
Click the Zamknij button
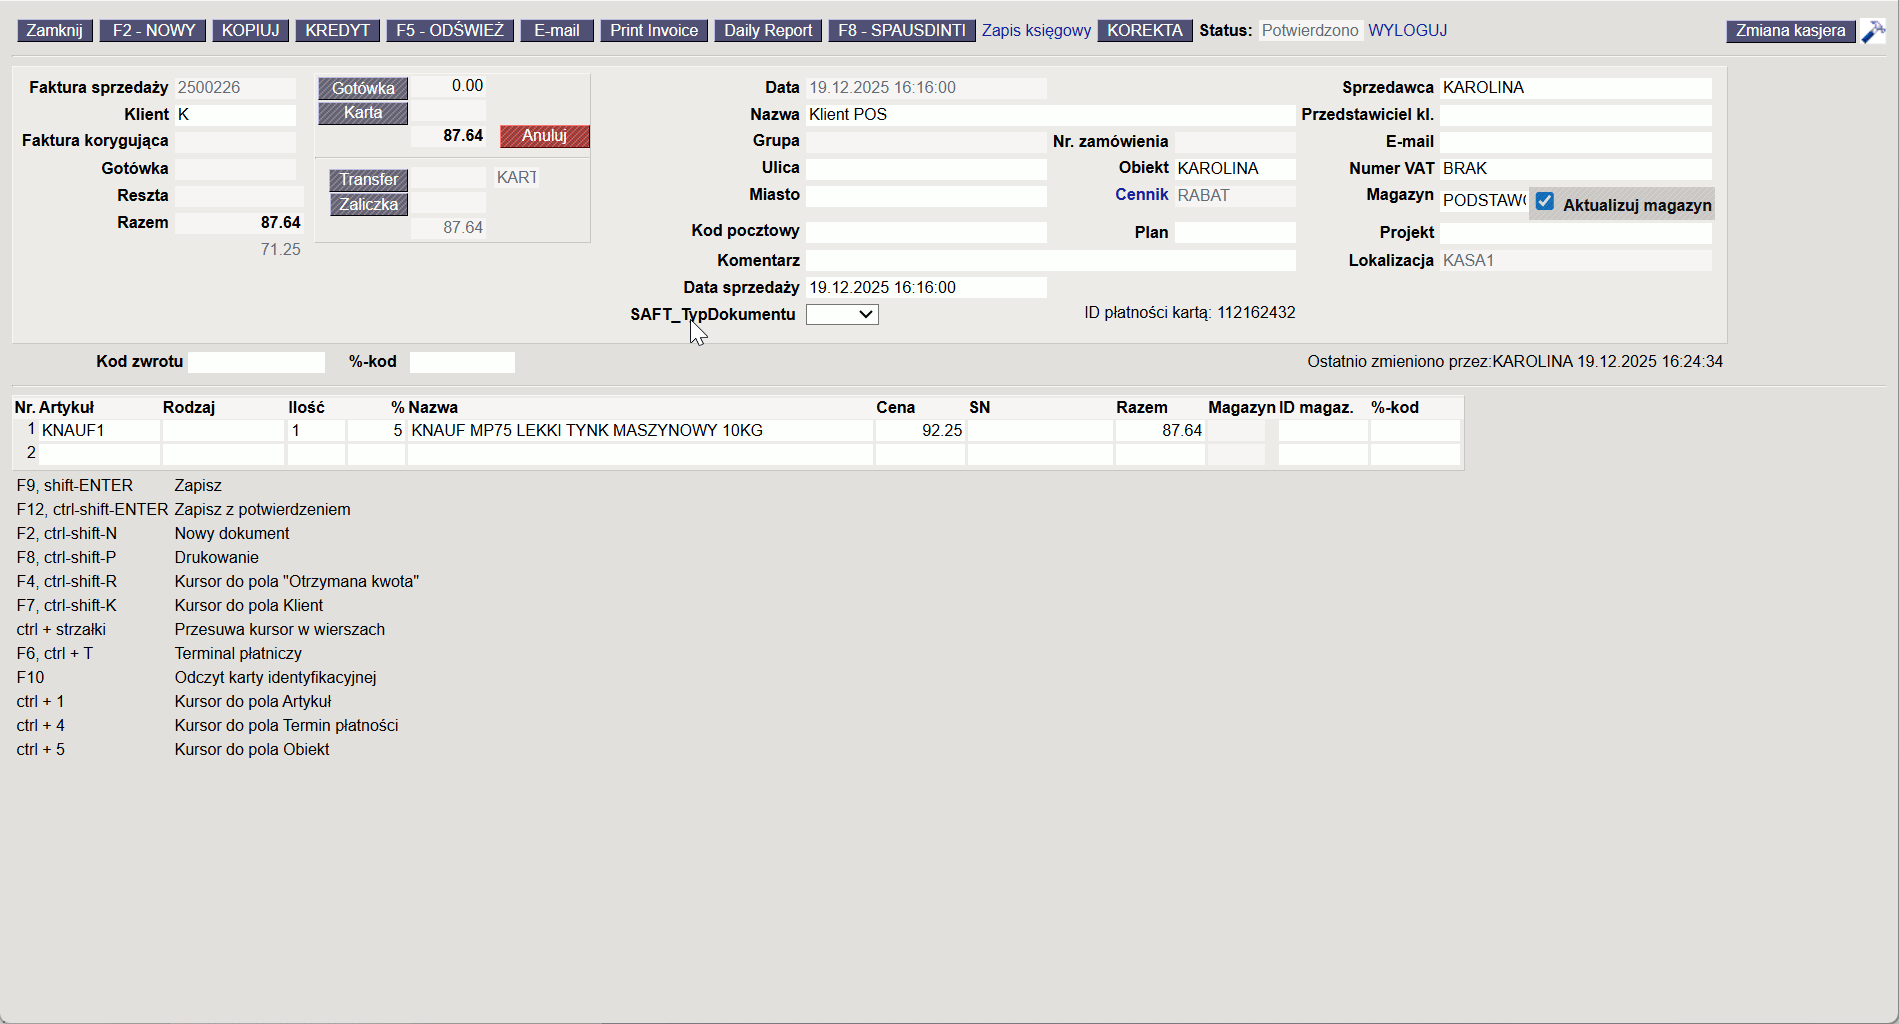55,31
